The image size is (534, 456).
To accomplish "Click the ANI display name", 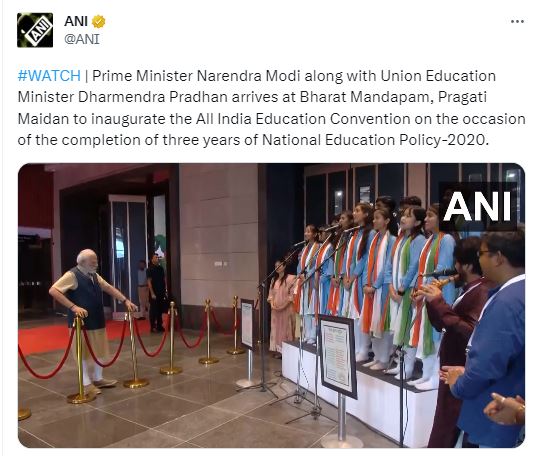I will point(76,21).
